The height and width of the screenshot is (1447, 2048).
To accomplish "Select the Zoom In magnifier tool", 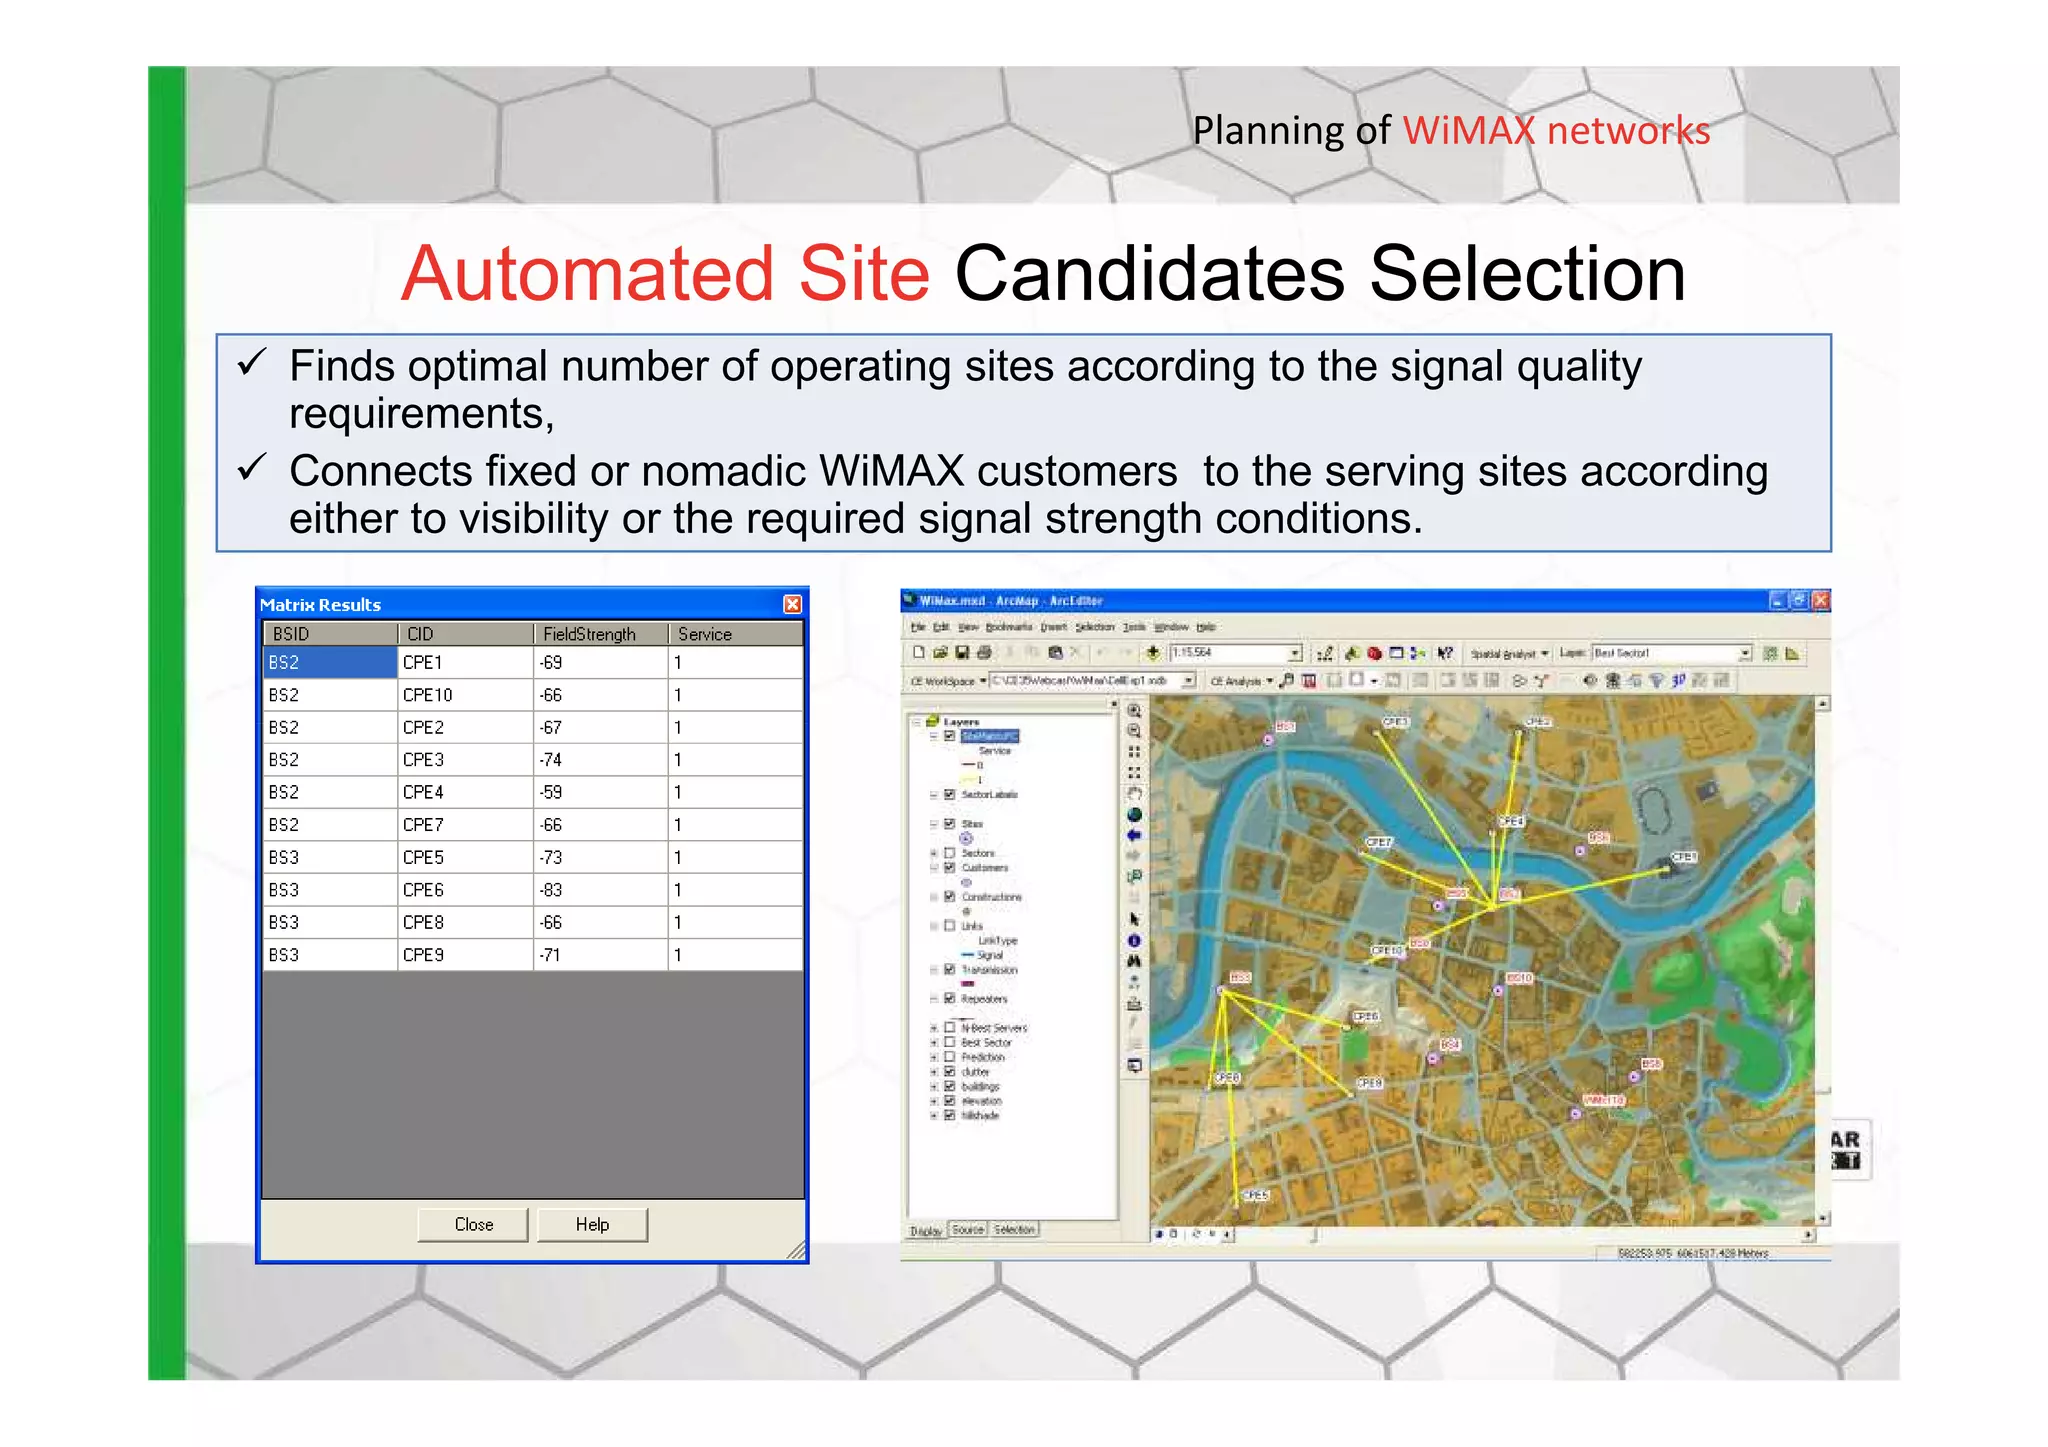I will click(x=1134, y=710).
